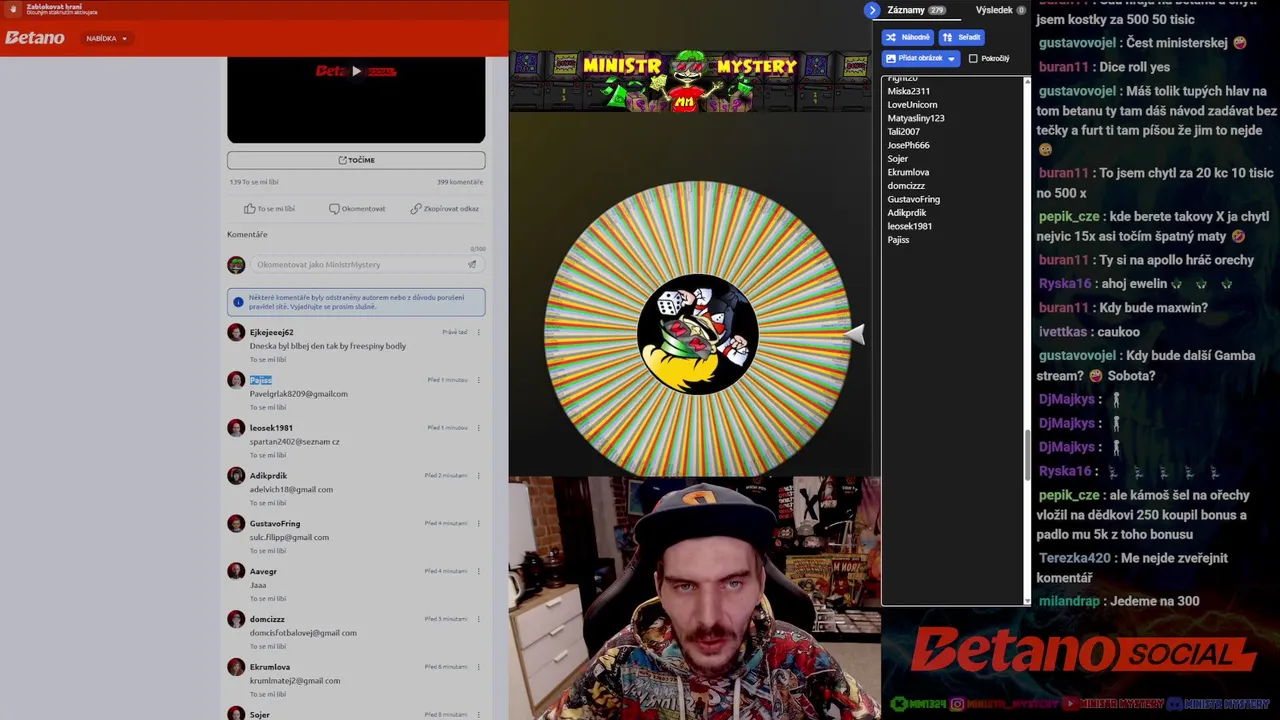Viewport: 1280px width, 720px height.
Task: Click the entry domcizzz in the entries list
Action: click(906, 186)
